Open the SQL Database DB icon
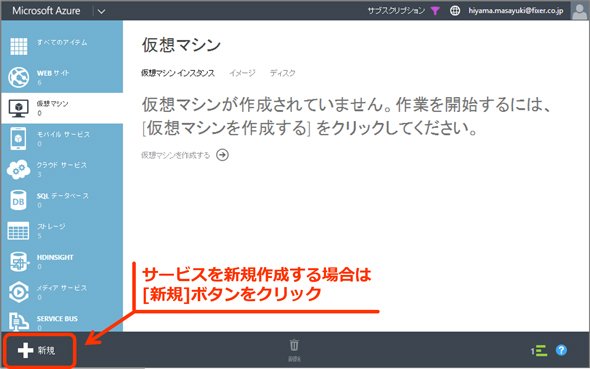This screenshot has width=590, height=369. (18, 200)
